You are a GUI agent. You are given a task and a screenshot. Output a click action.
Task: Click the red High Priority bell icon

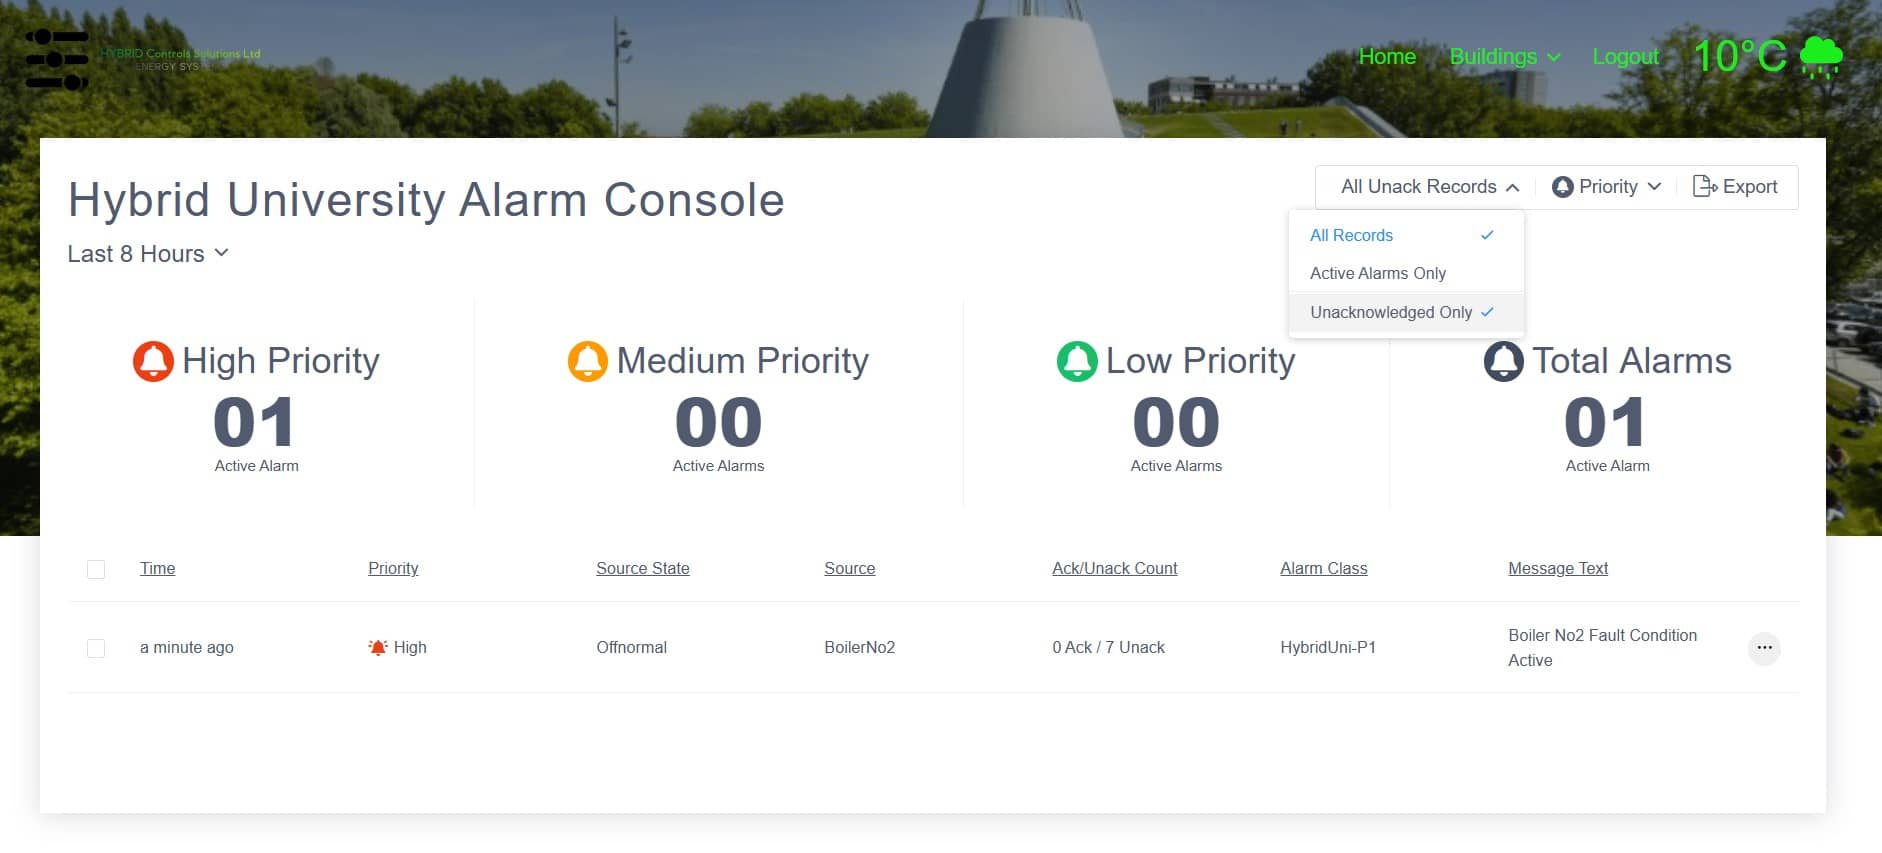pos(153,361)
